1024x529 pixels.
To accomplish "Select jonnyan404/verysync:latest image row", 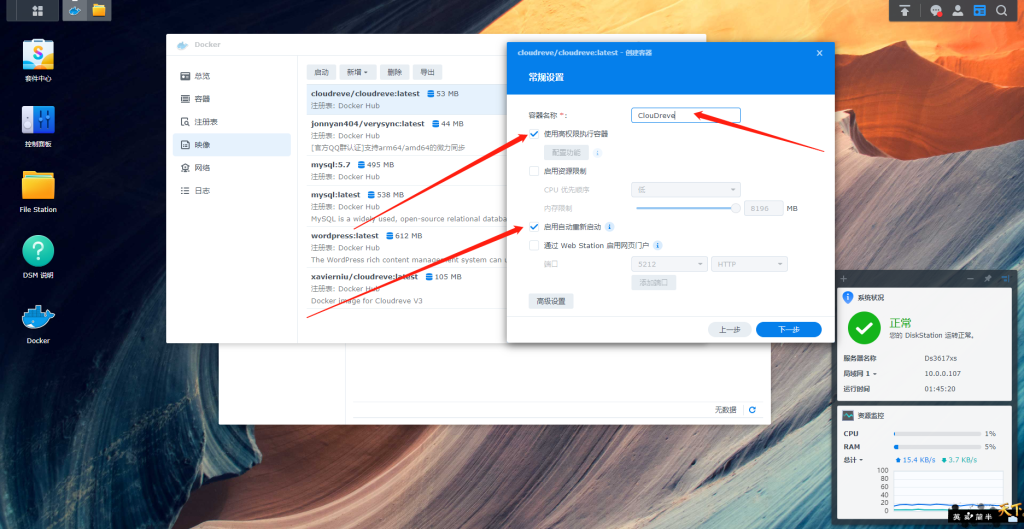I will [406, 135].
